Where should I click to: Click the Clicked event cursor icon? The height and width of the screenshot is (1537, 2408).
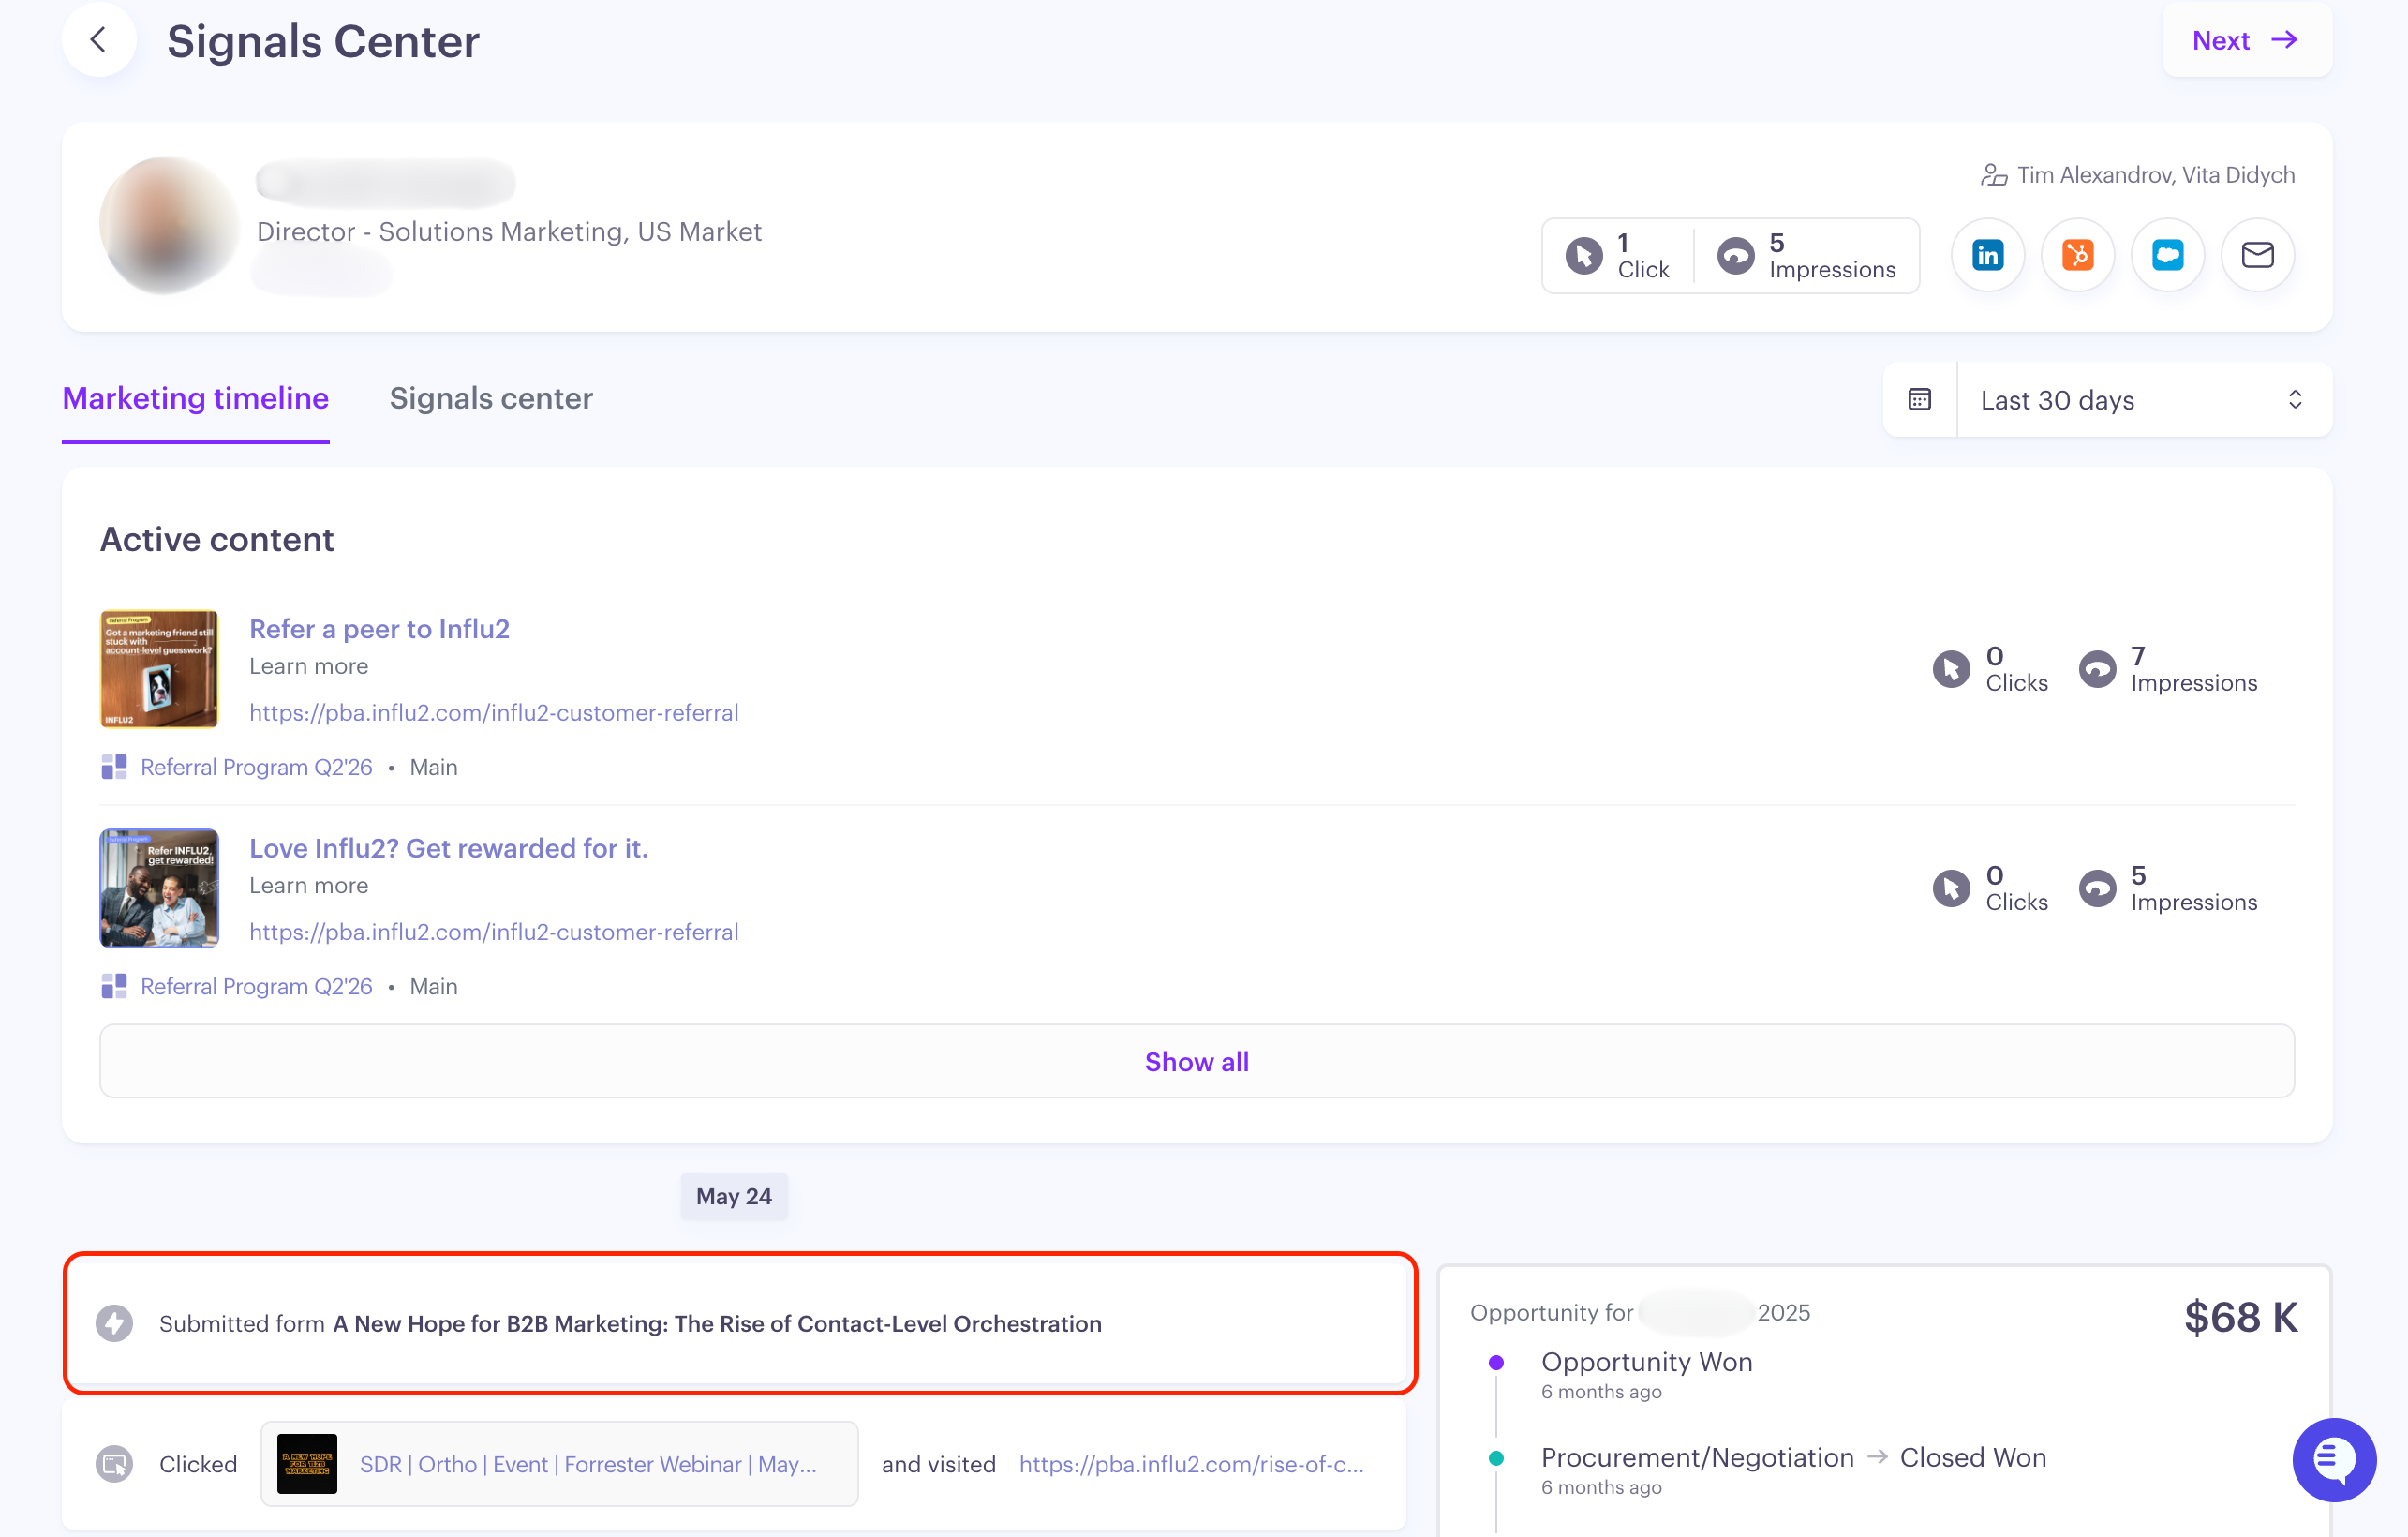114,1464
